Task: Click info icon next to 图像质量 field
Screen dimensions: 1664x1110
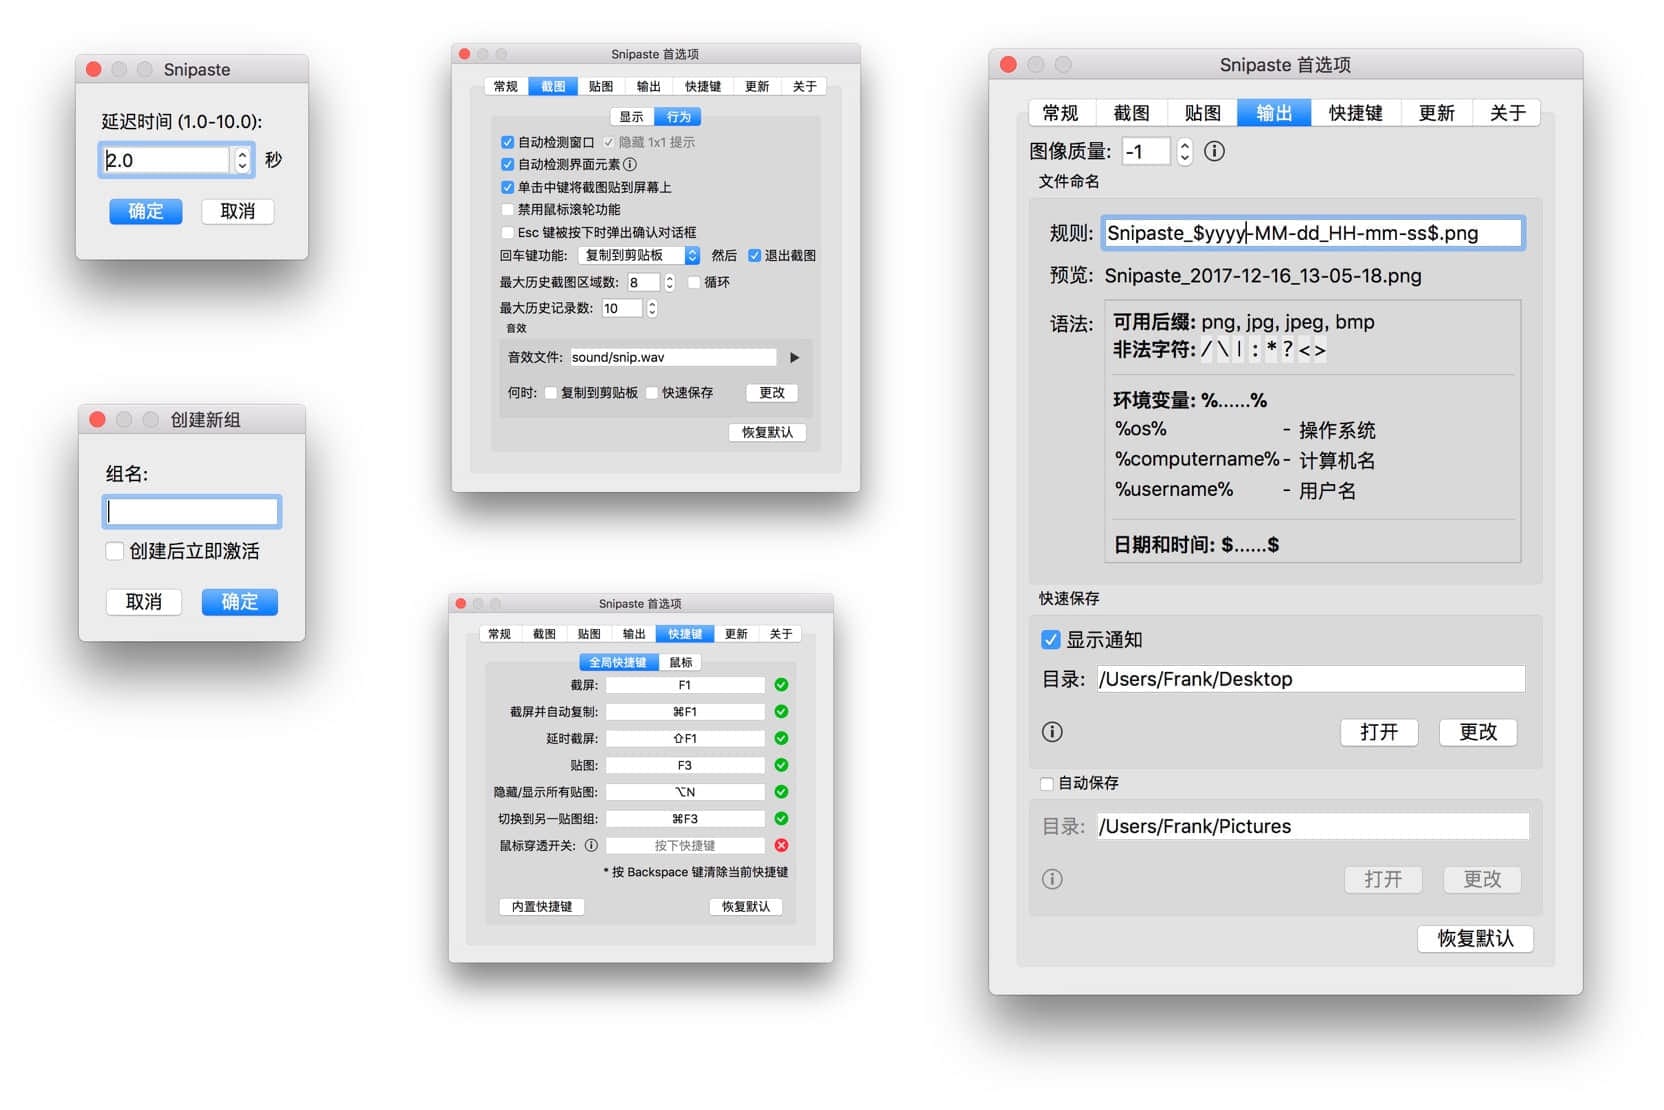Action: (x=1214, y=151)
